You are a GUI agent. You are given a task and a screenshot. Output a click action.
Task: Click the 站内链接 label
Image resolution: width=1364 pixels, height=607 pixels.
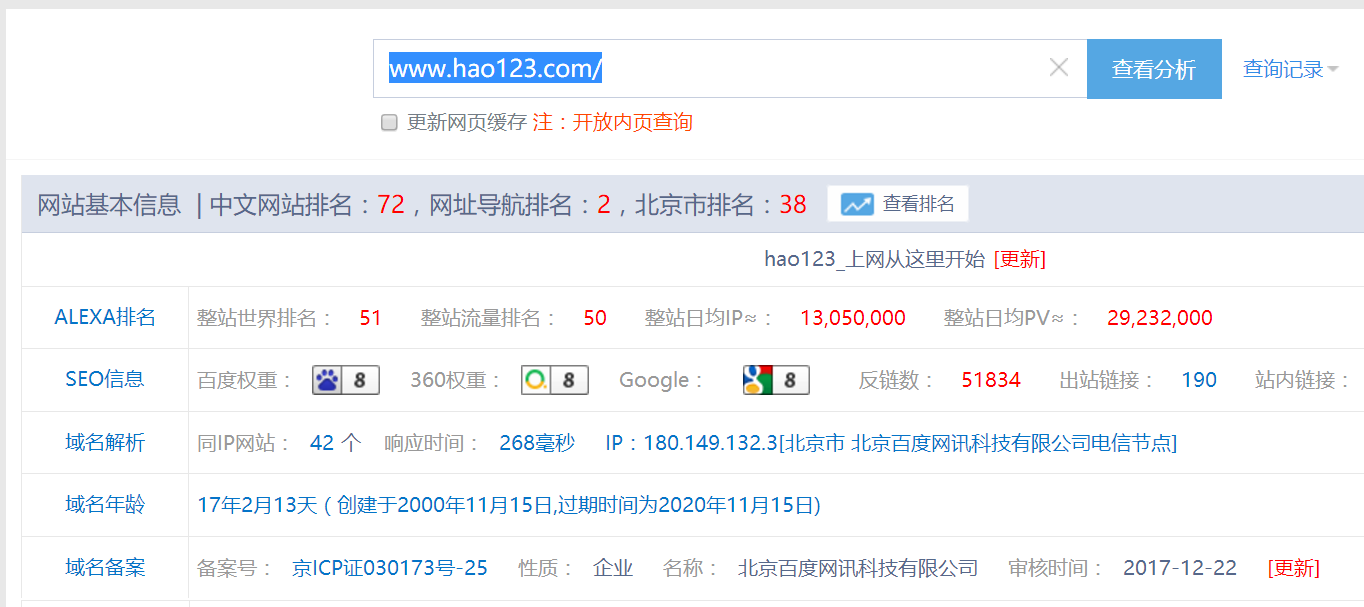click(1304, 380)
